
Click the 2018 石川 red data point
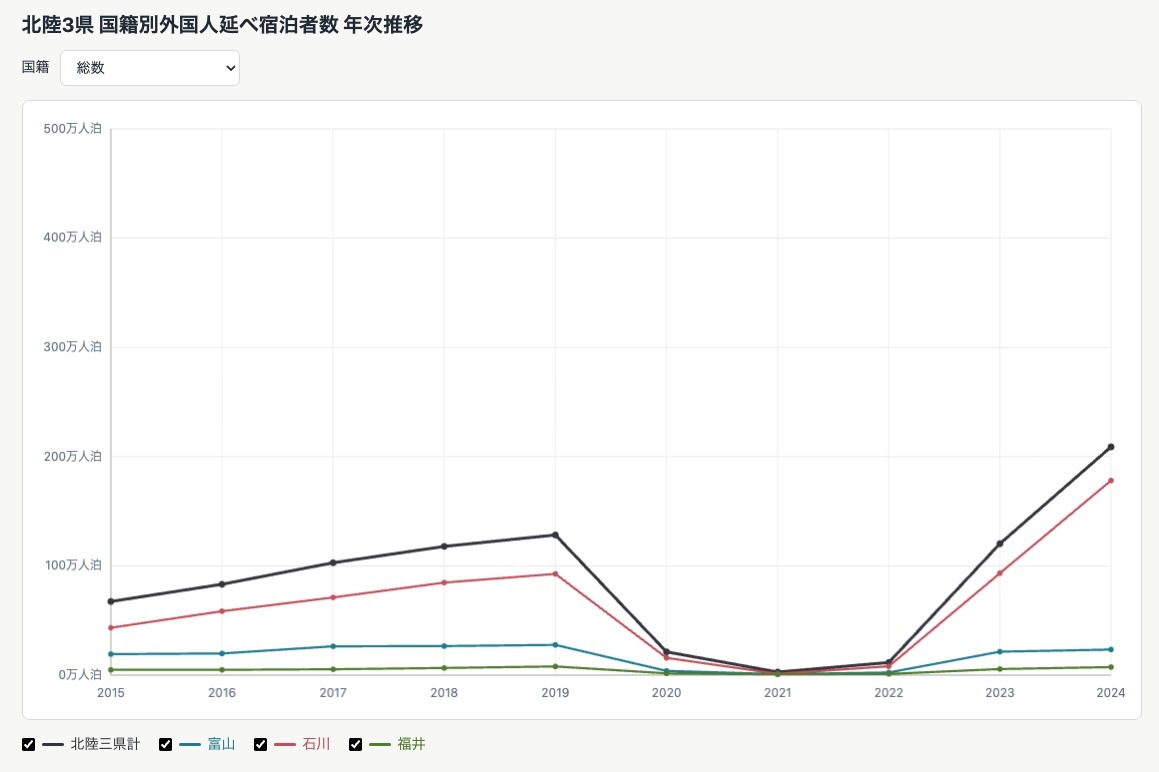point(444,583)
